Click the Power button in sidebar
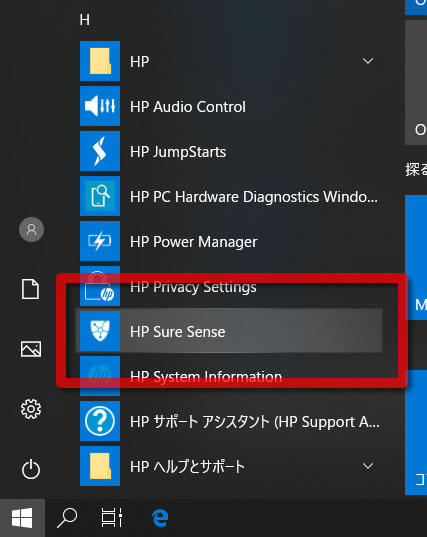This screenshot has width=427, height=537. coord(31,469)
